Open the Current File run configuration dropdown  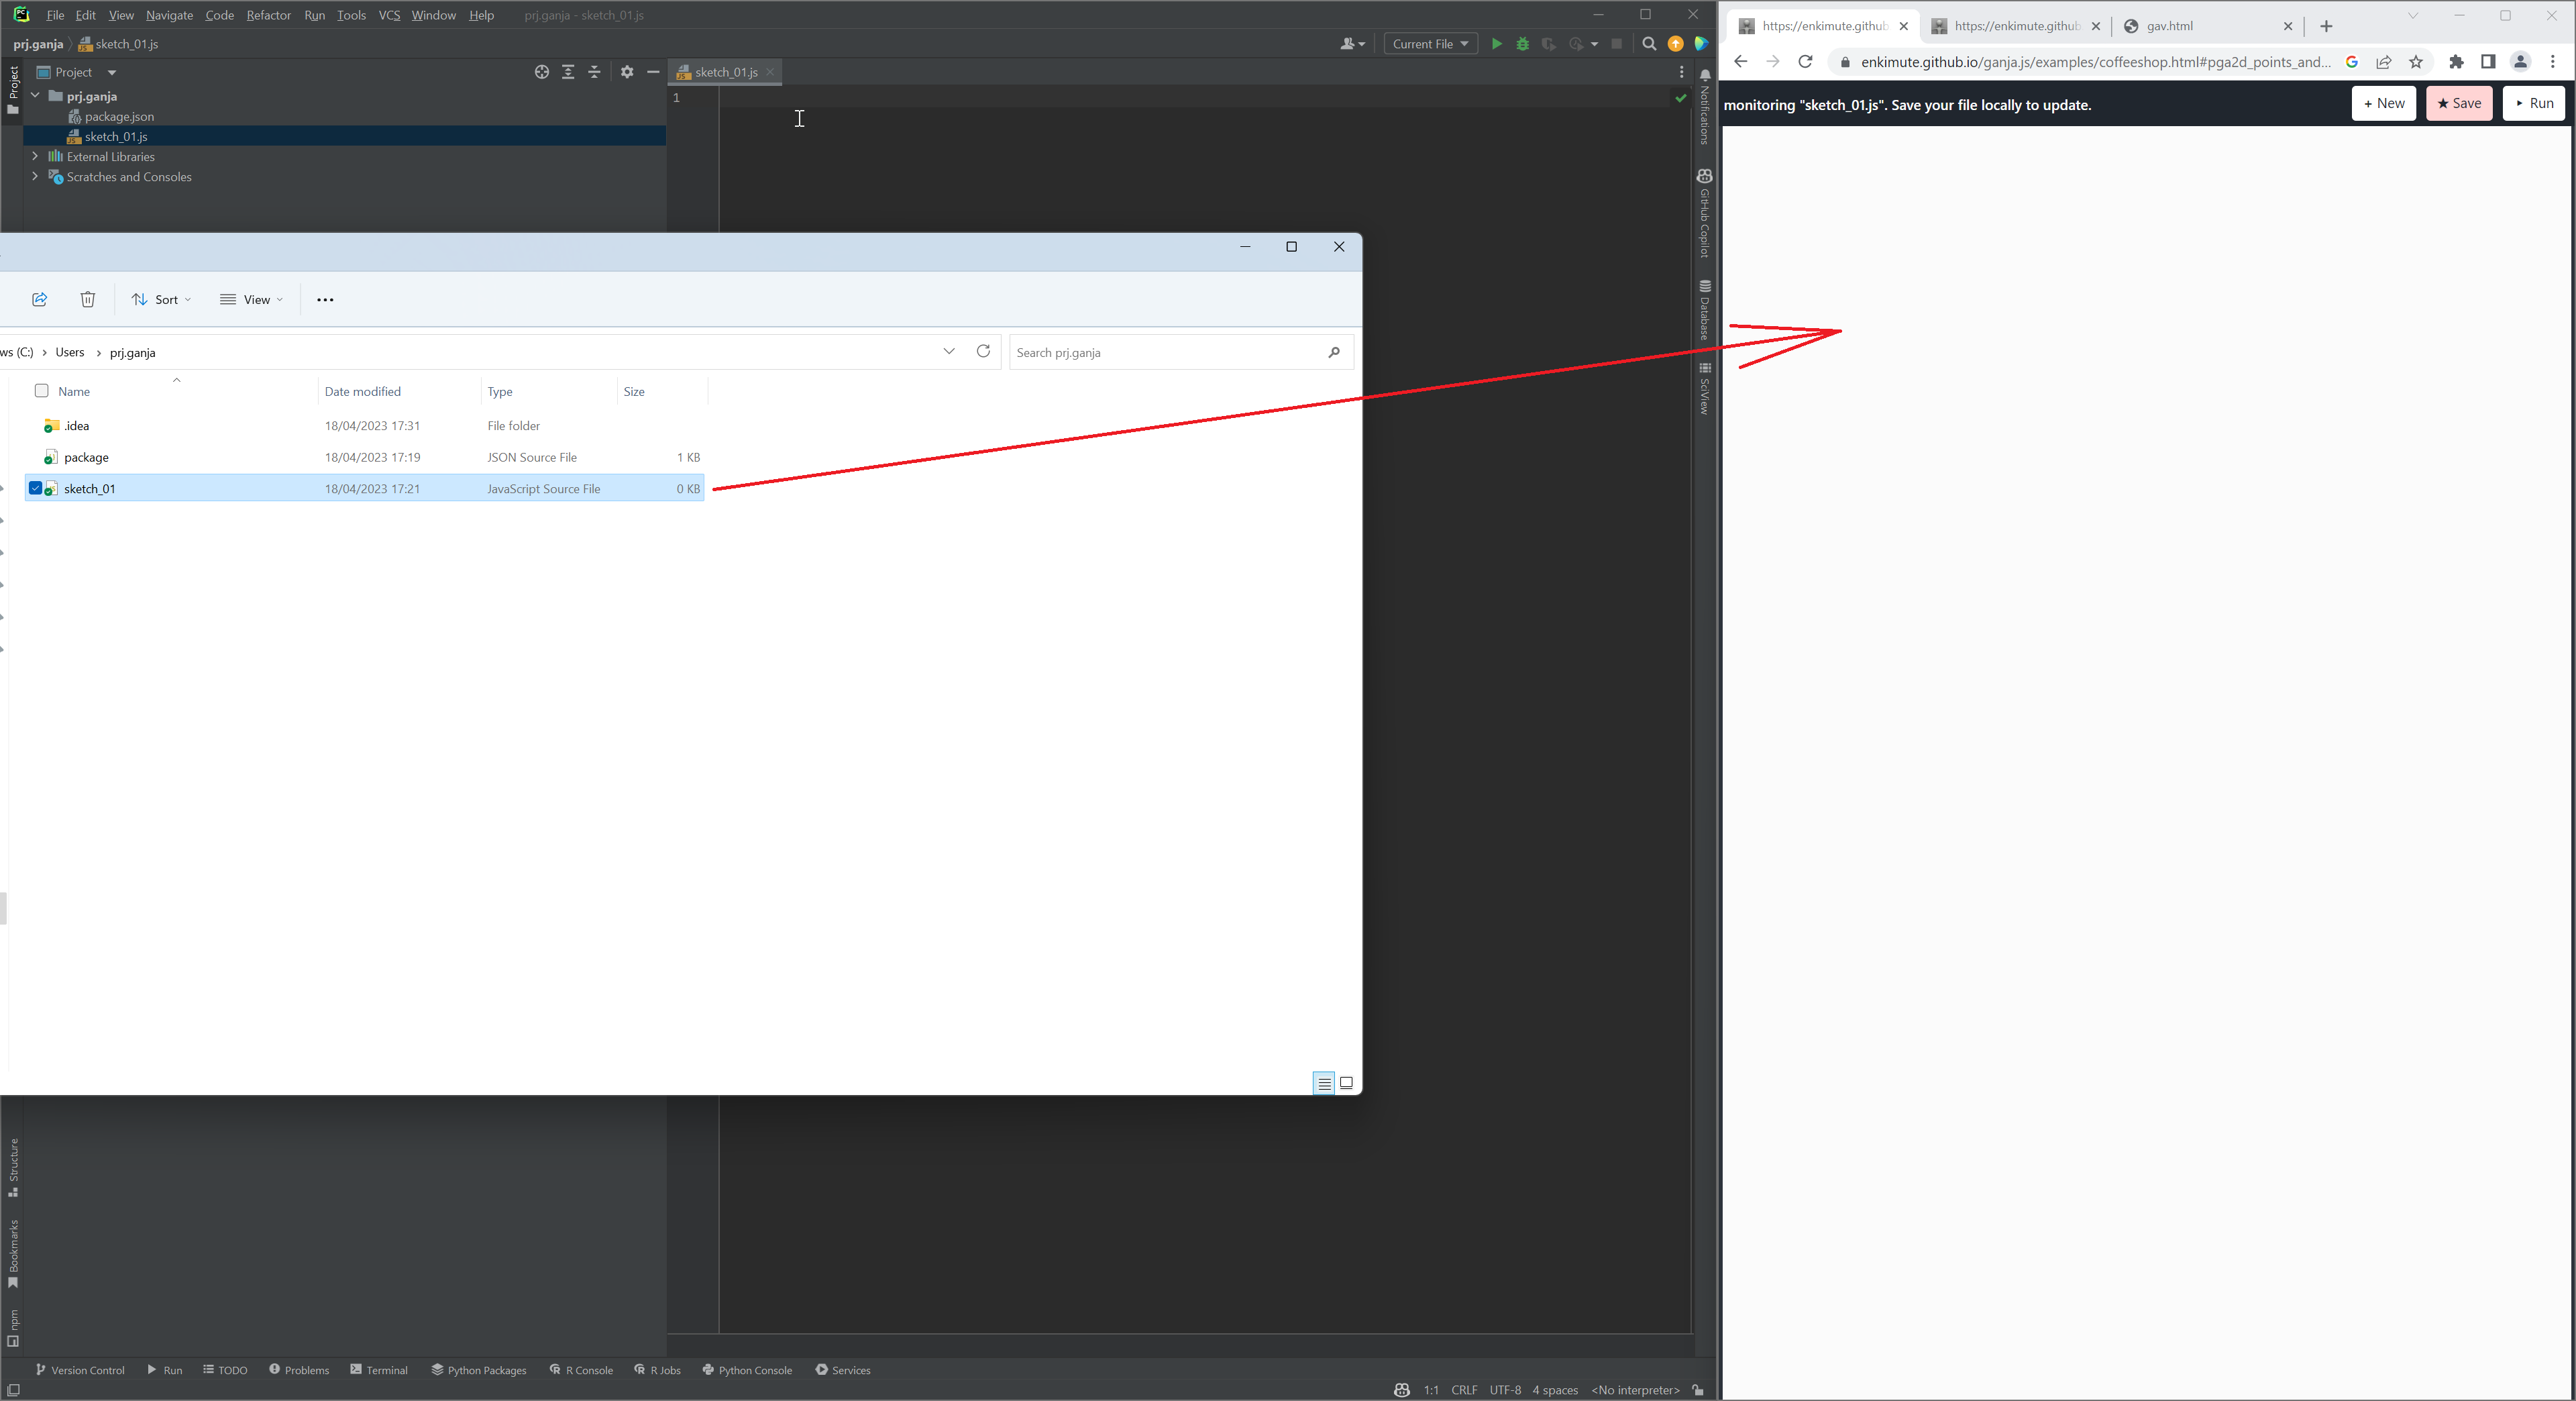pos(1430,44)
